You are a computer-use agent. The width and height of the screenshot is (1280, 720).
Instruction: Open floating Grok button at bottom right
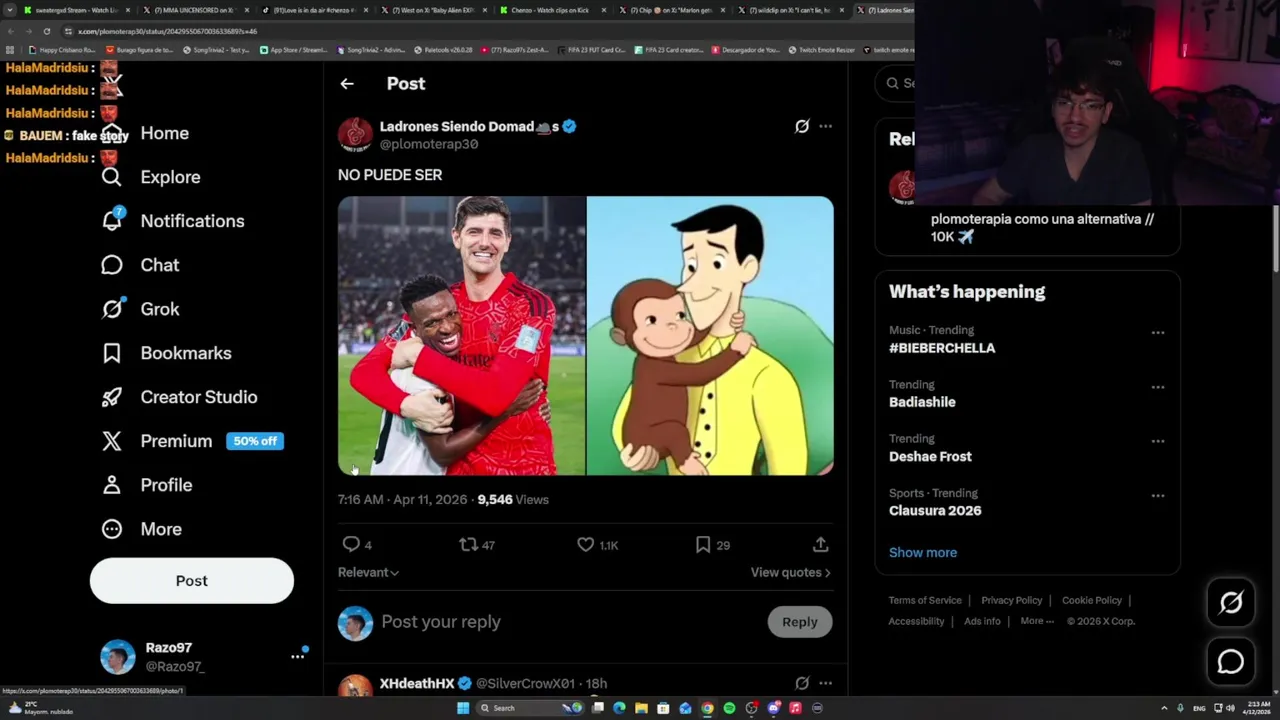click(1231, 602)
